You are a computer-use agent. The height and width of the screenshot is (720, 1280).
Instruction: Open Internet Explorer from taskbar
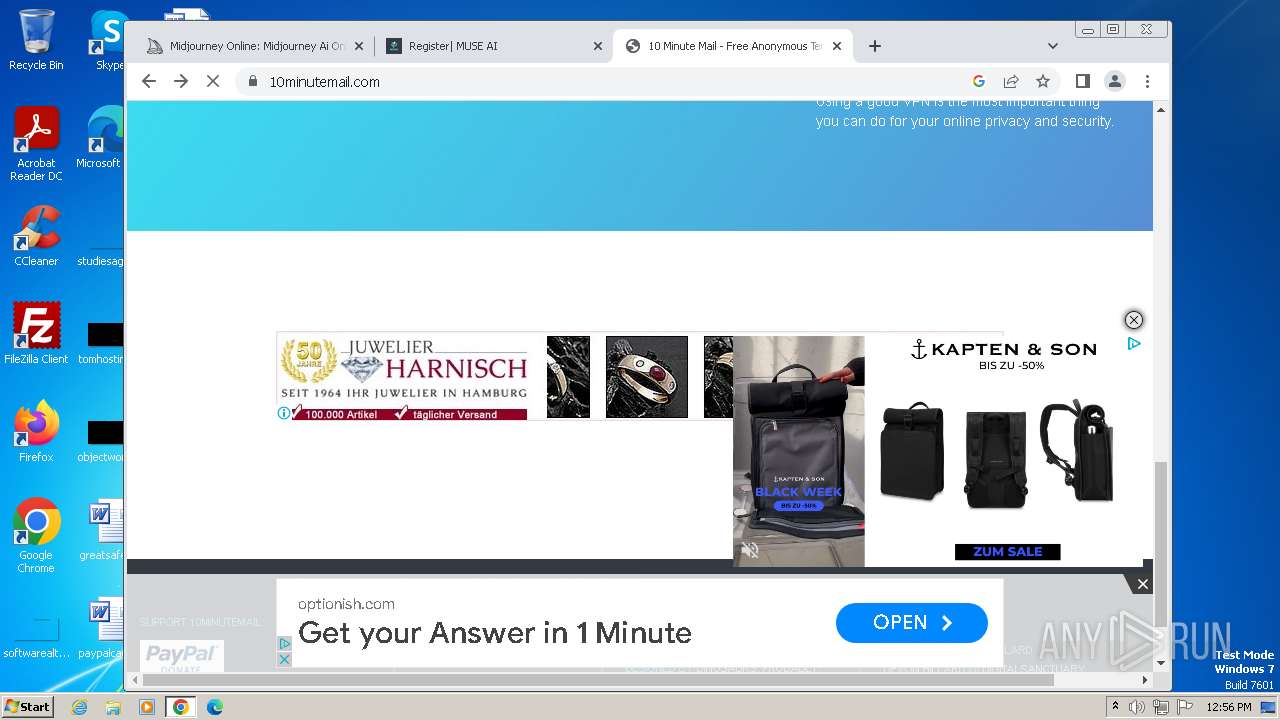[79, 707]
